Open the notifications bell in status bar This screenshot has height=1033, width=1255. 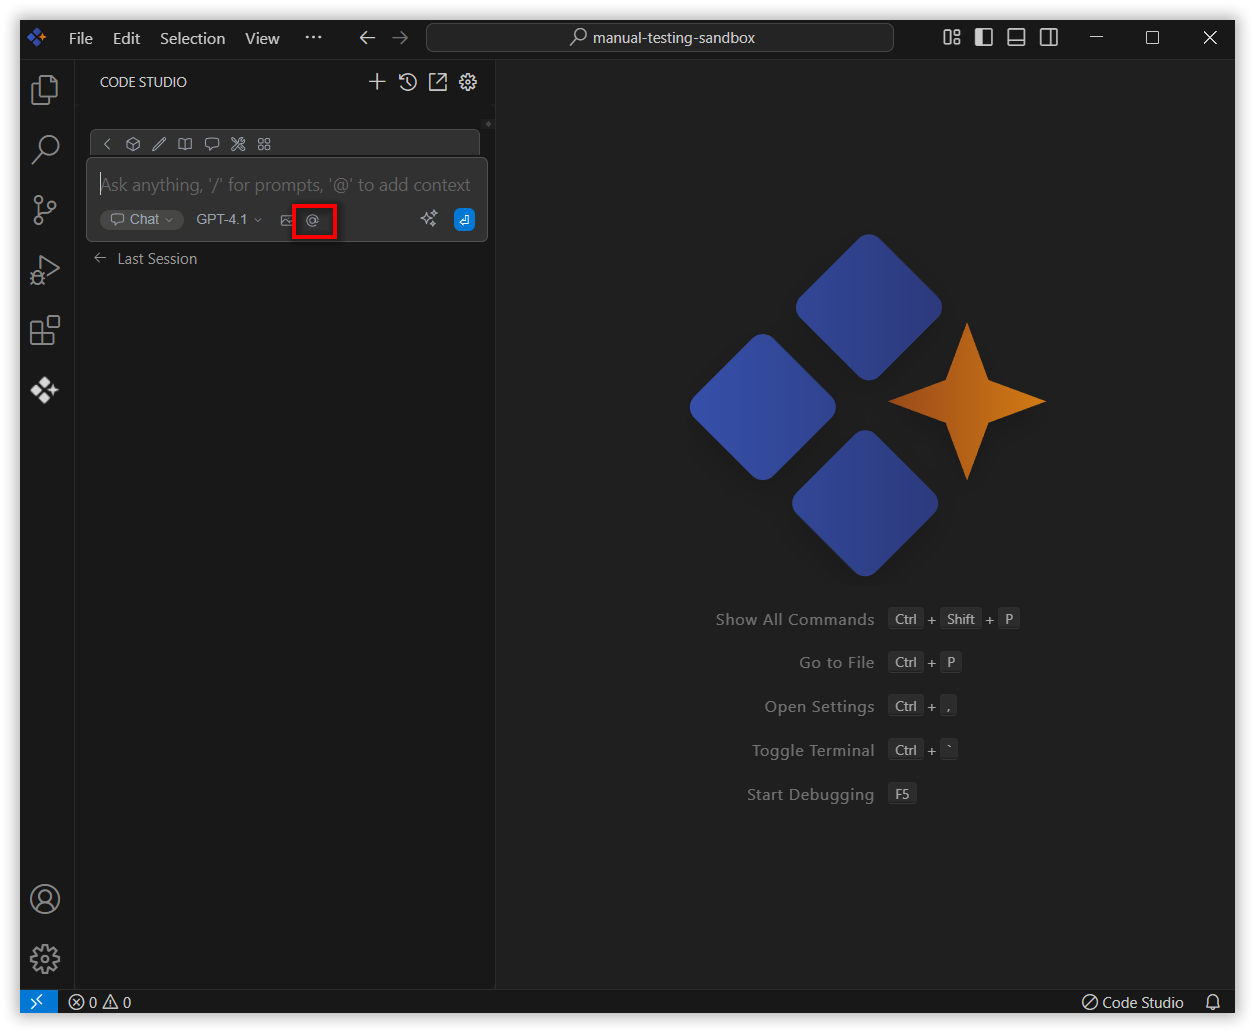tap(1213, 1002)
